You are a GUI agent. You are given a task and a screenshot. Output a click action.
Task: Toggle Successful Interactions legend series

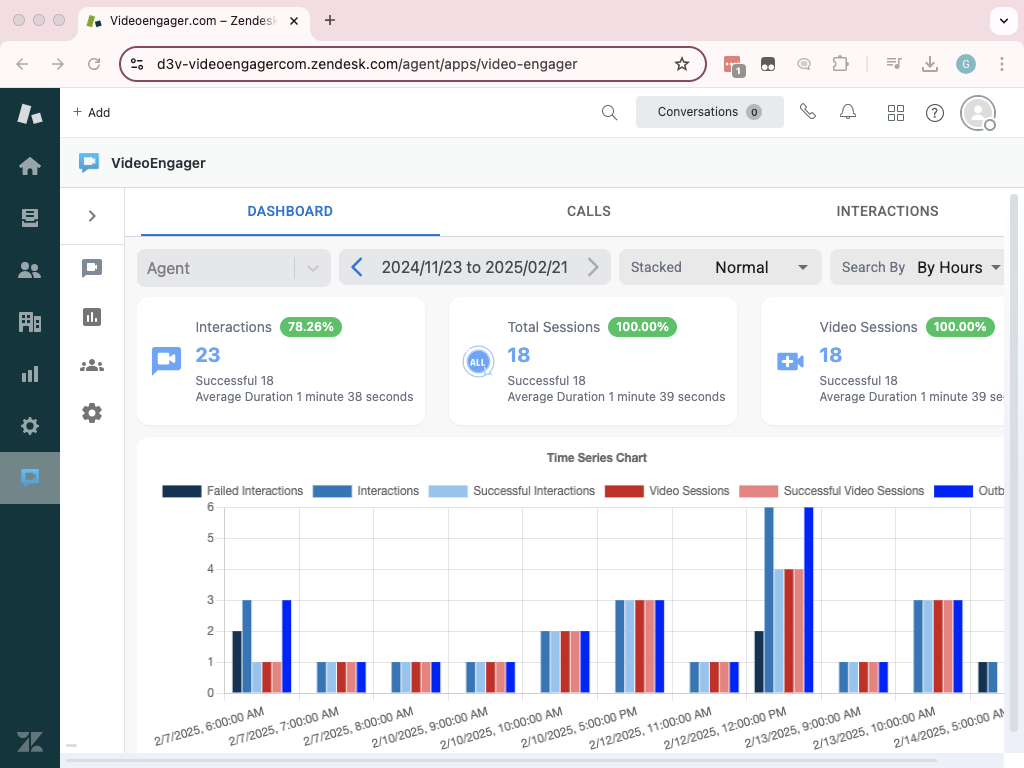tap(512, 491)
